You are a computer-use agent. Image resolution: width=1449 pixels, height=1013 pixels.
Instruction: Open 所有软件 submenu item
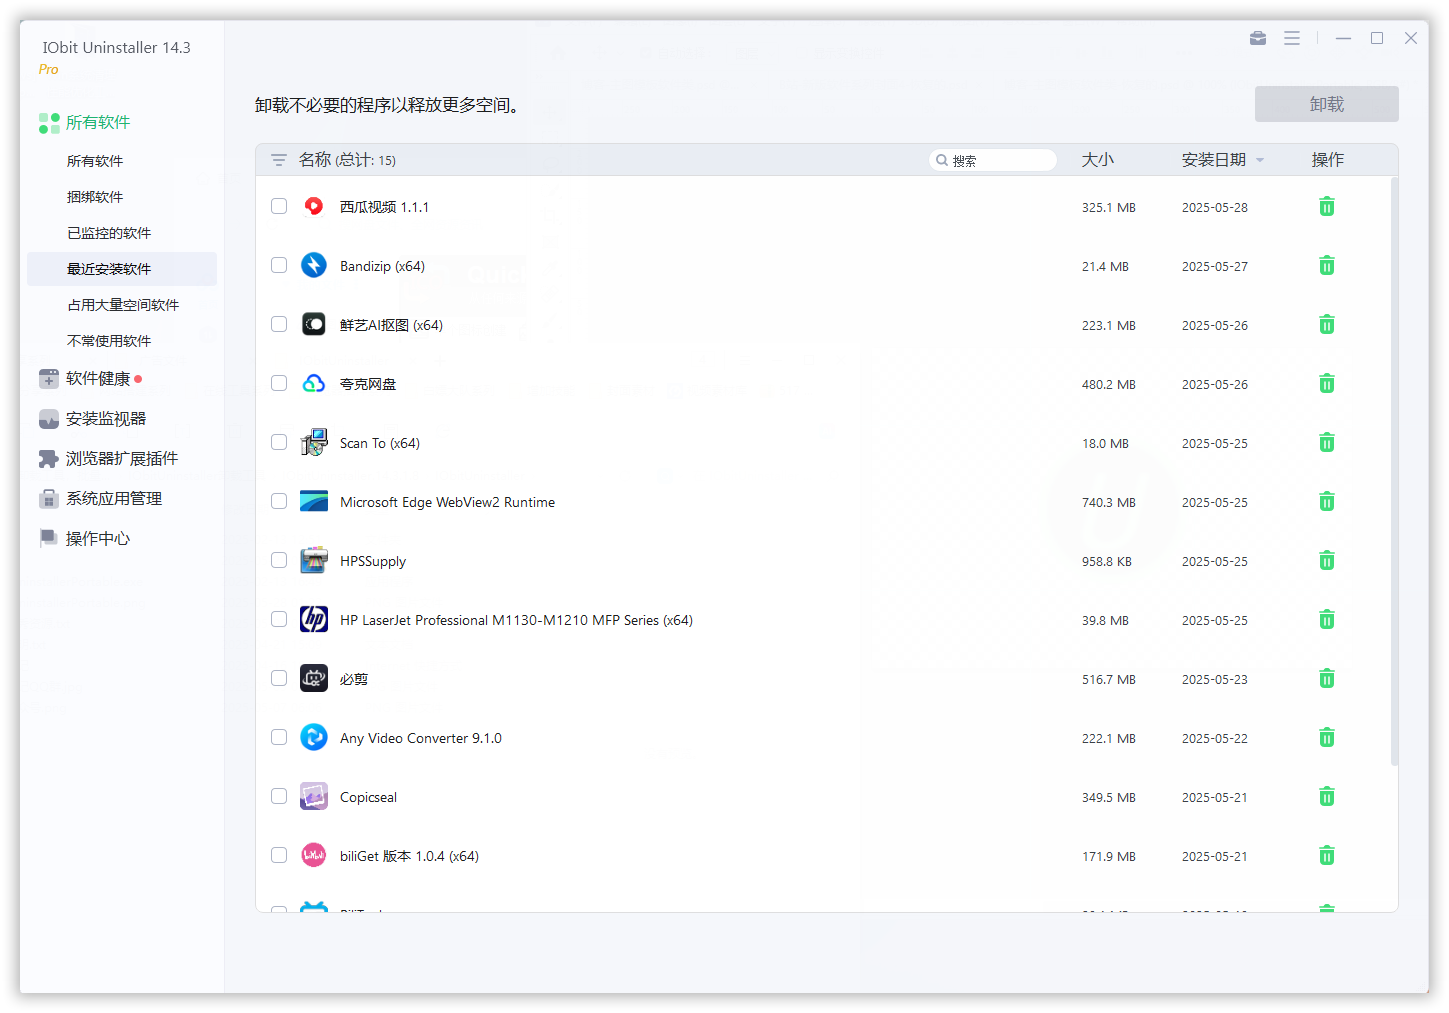(95, 161)
